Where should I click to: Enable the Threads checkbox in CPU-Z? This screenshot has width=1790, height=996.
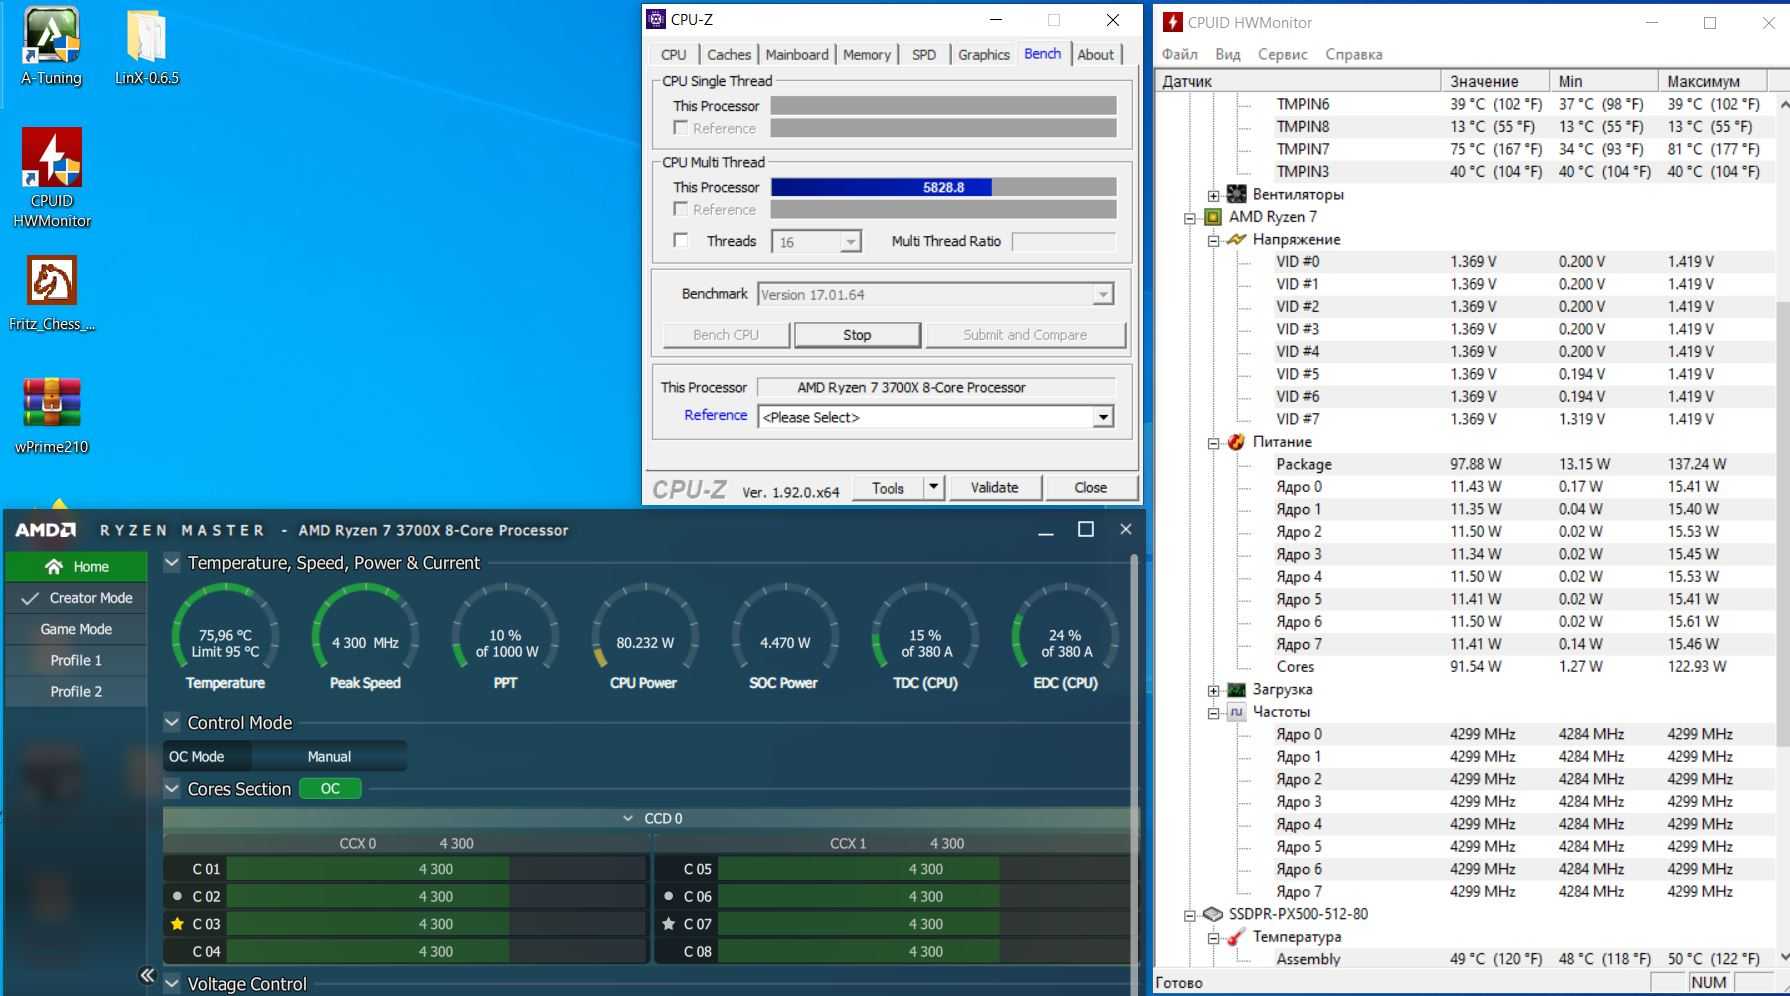click(x=681, y=241)
